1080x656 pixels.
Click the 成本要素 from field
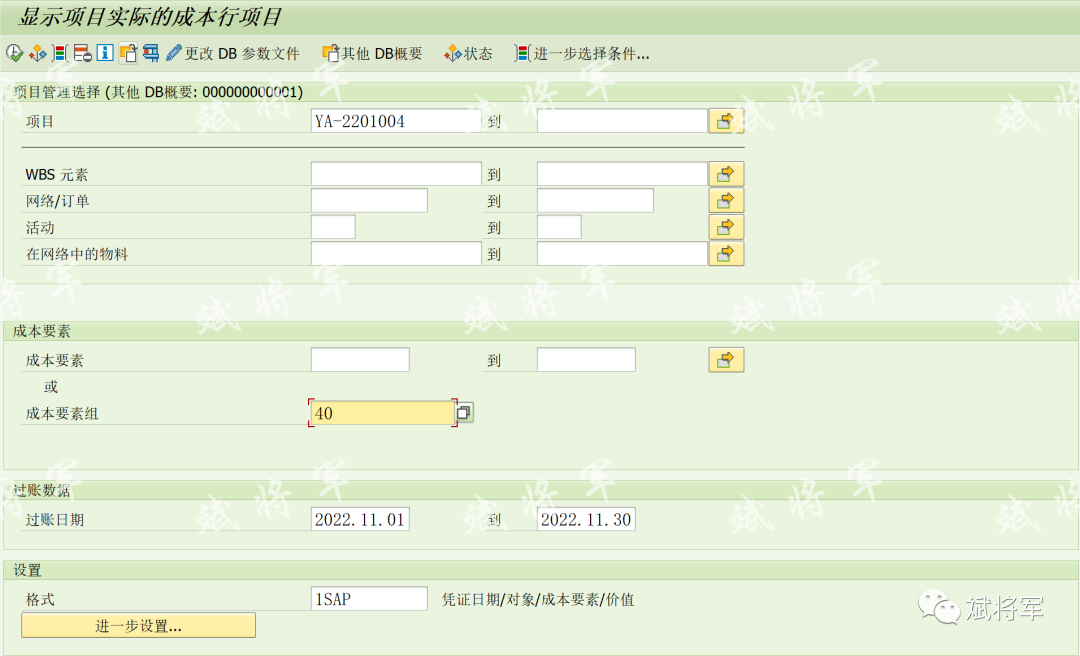point(360,360)
